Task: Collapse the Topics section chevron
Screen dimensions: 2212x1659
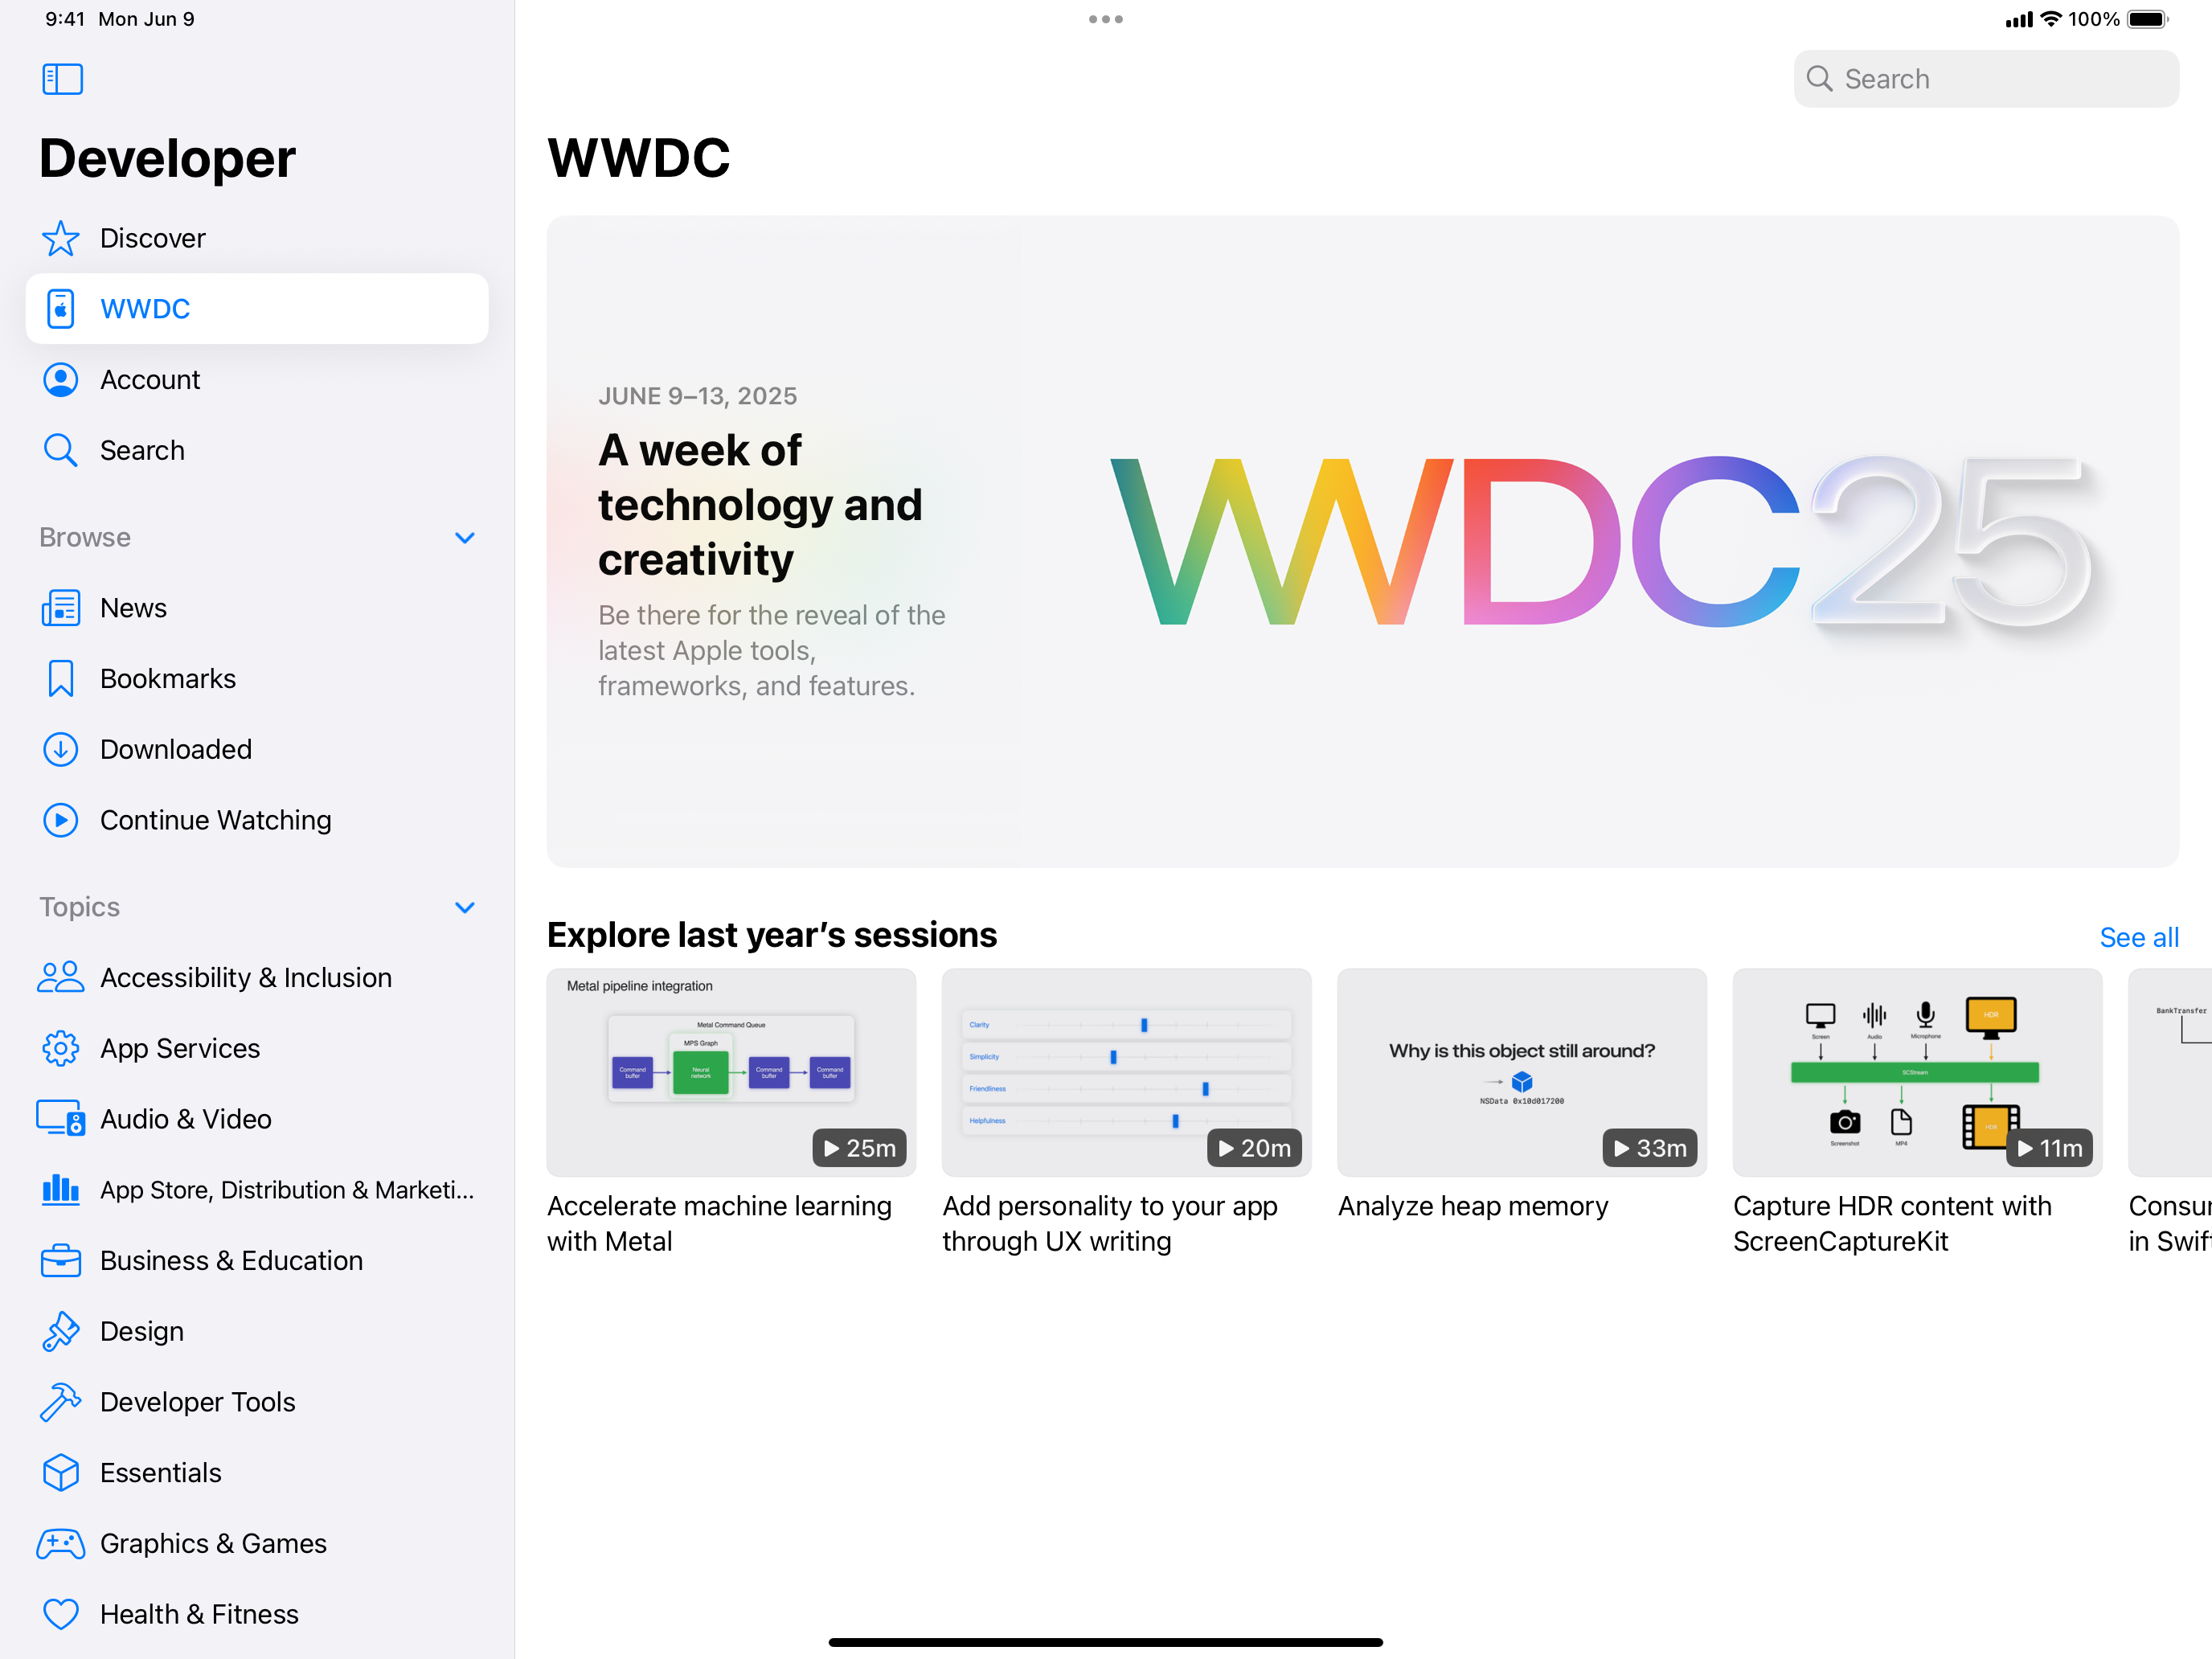Action: point(464,908)
